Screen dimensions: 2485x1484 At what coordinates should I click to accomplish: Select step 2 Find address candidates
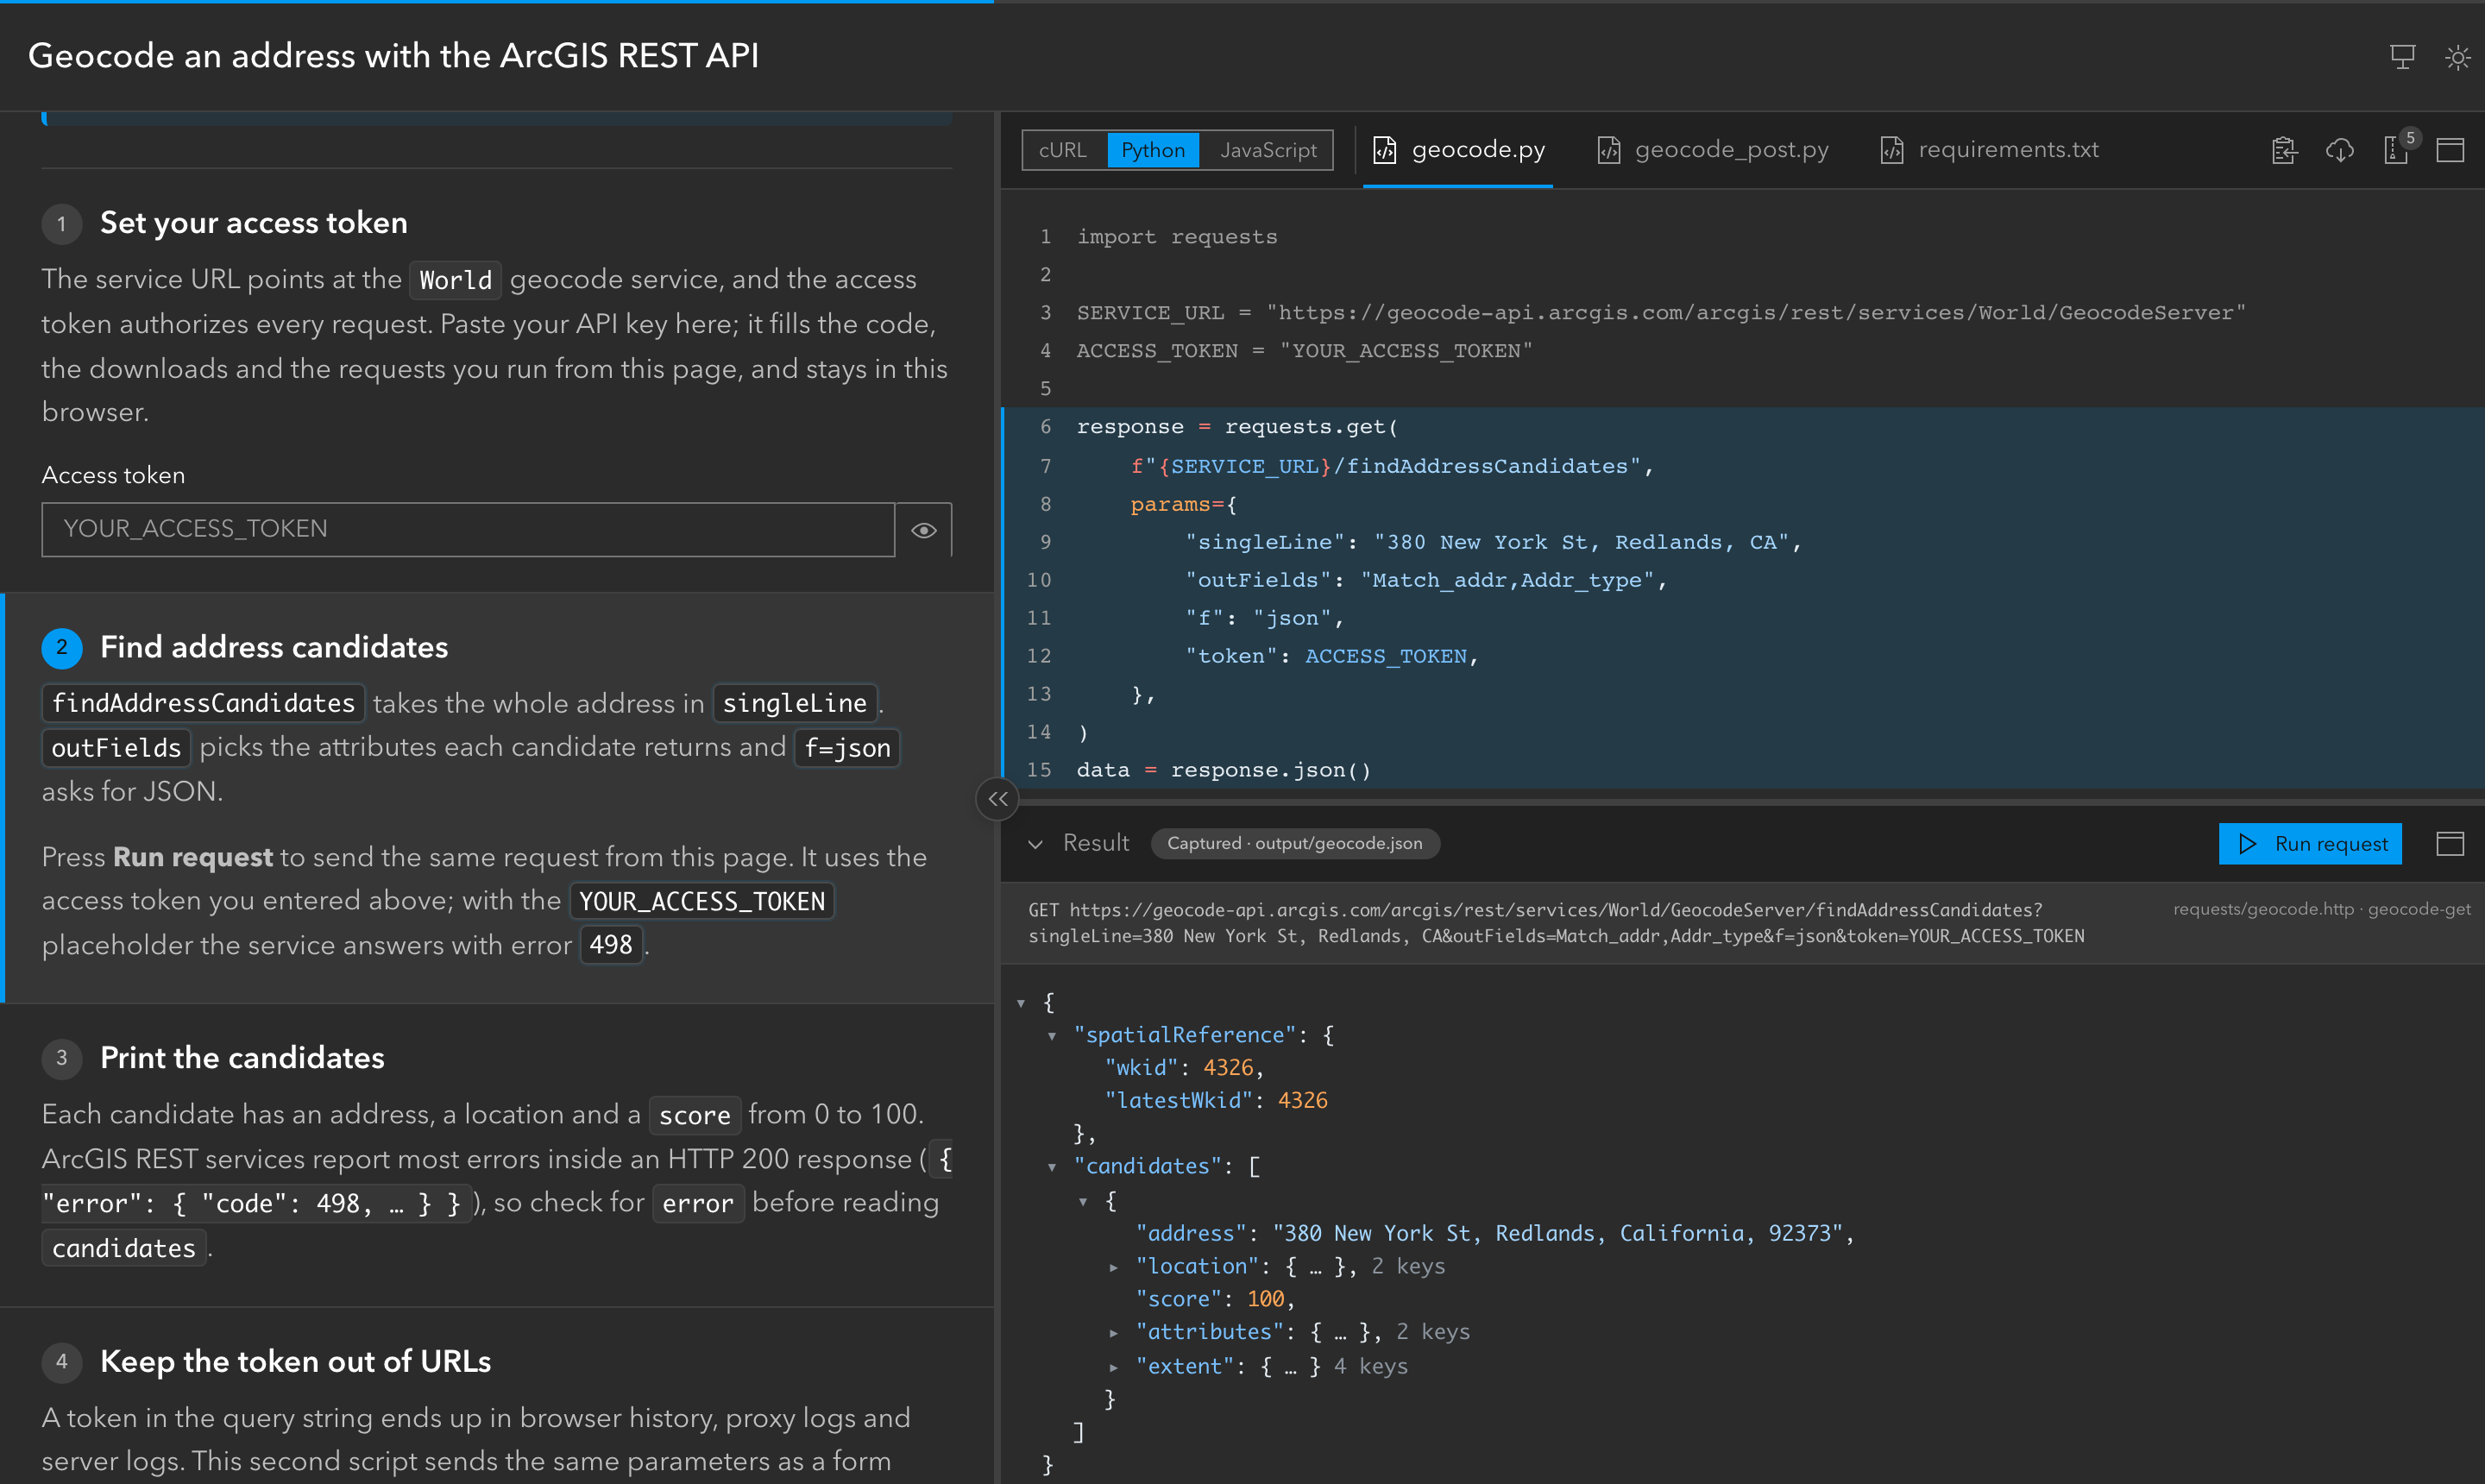pyautogui.click(x=274, y=647)
